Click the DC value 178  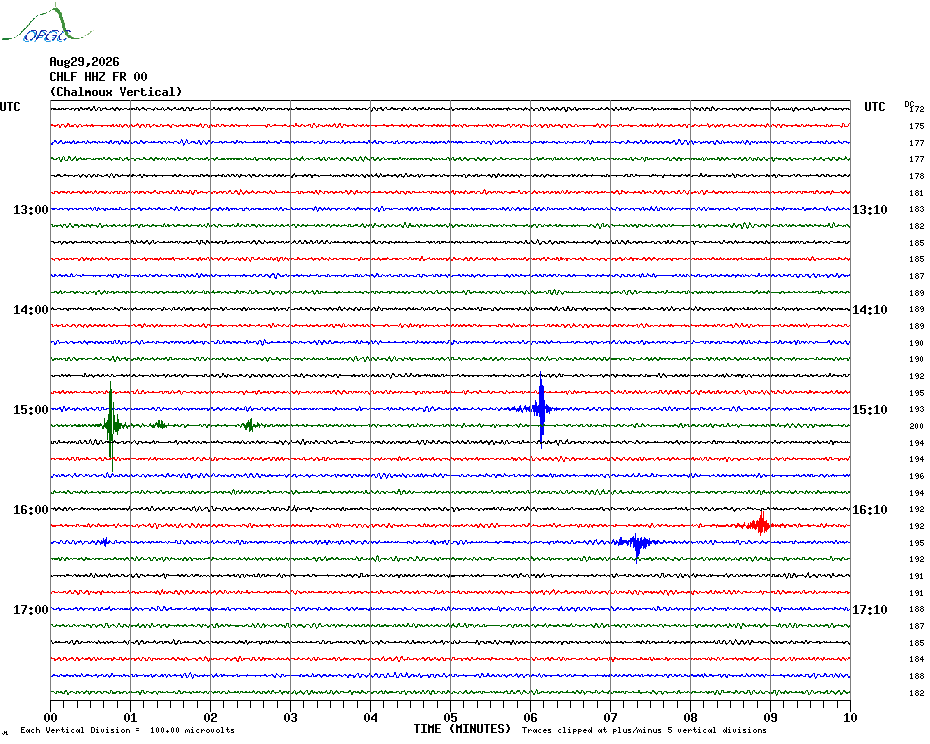917,176
